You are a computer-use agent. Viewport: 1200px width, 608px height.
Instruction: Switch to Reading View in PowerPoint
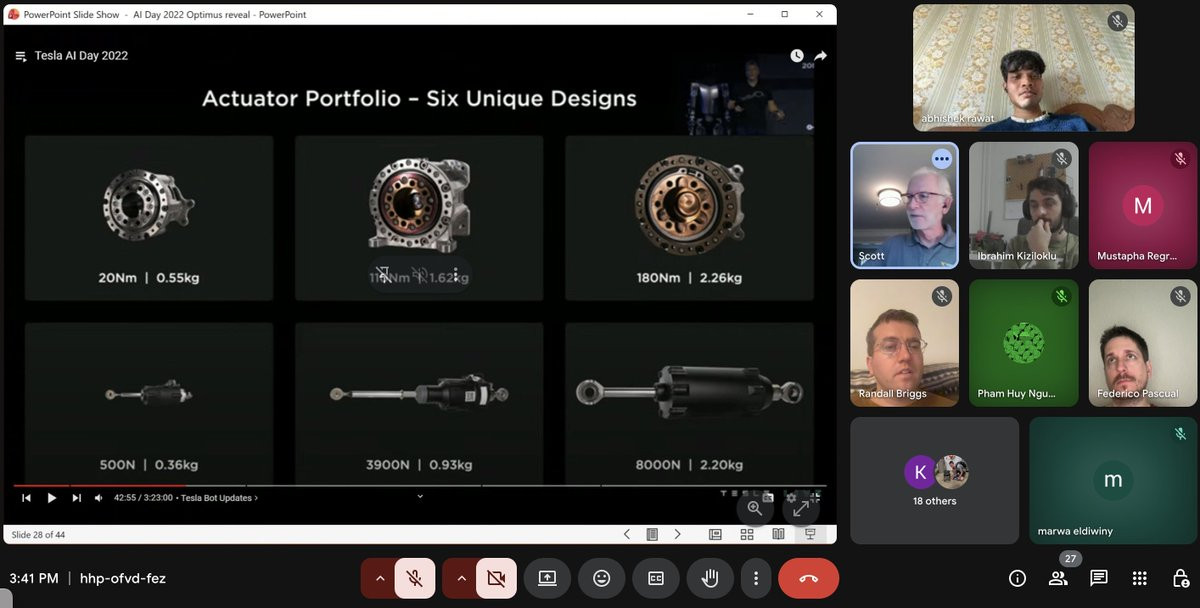click(x=778, y=535)
